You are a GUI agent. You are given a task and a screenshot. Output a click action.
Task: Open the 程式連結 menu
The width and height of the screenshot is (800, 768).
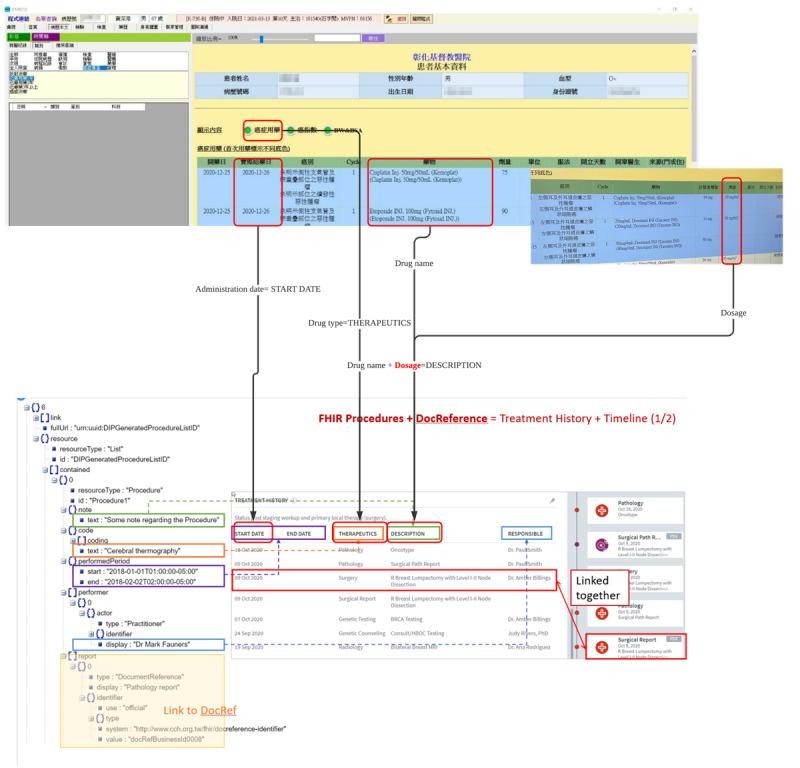tap(16, 19)
